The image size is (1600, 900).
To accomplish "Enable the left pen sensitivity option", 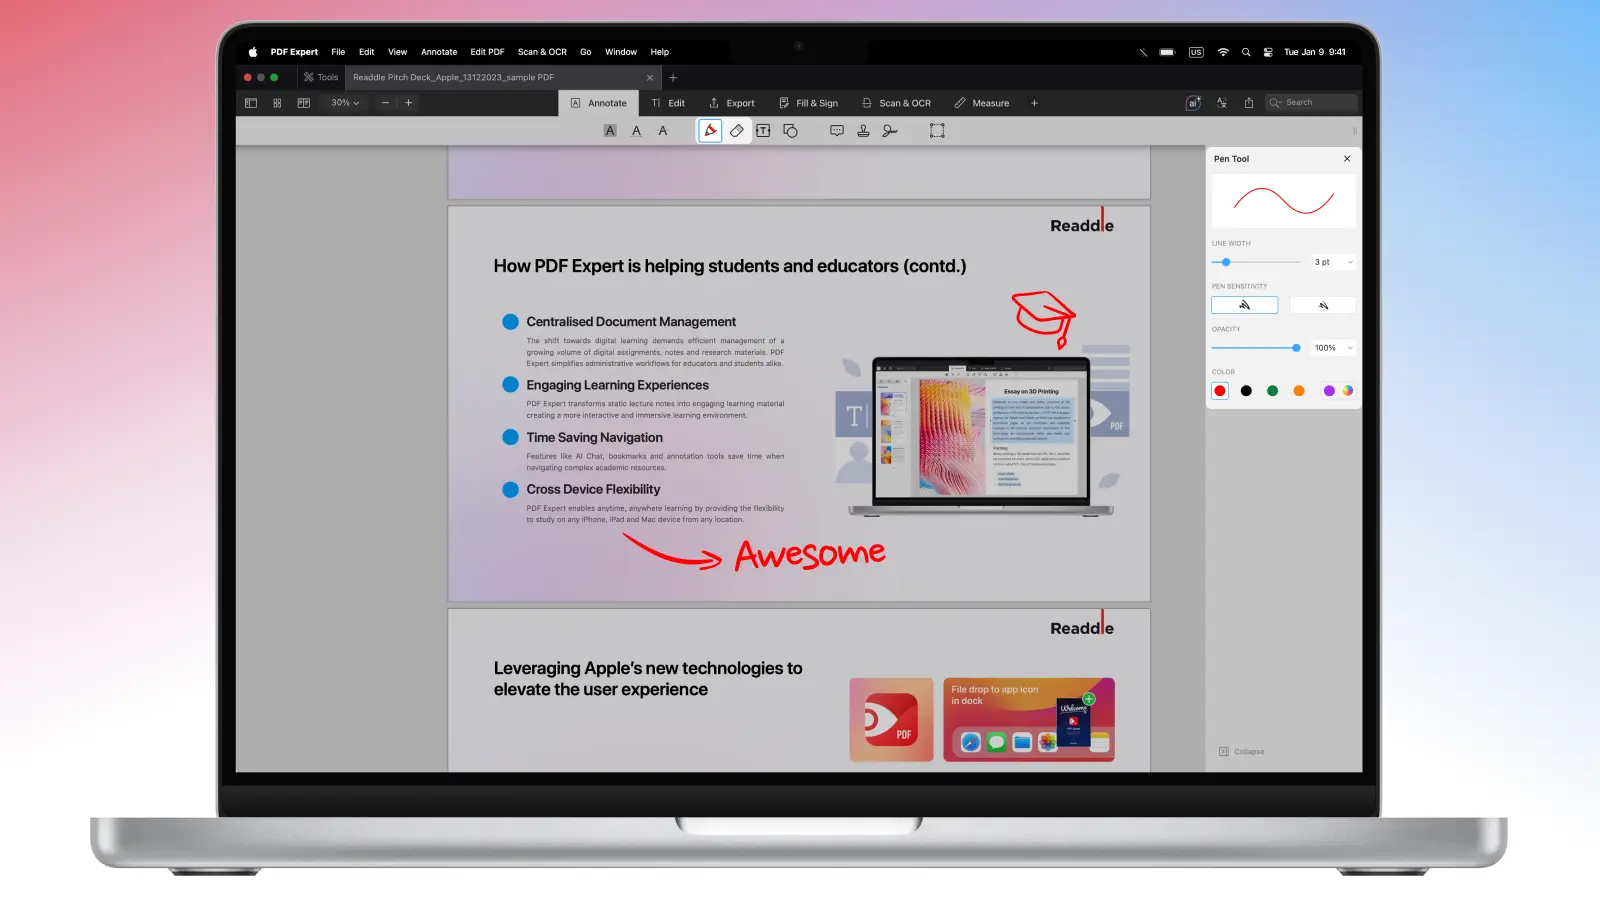I will pyautogui.click(x=1244, y=305).
